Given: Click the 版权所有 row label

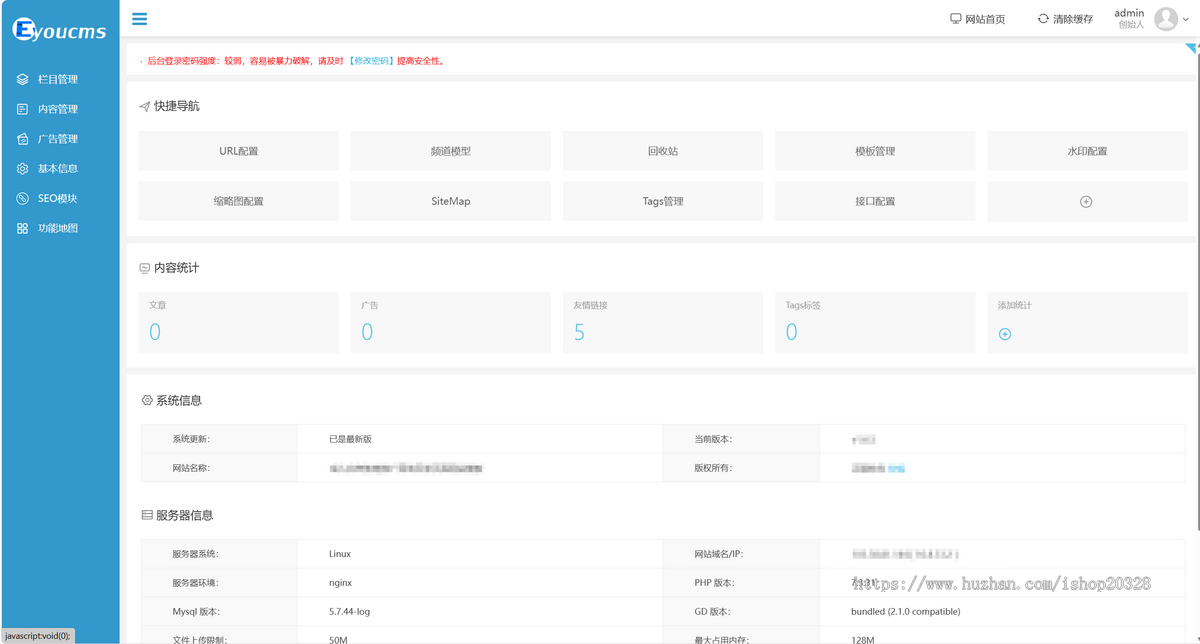Looking at the screenshot, I should (x=713, y=468).
